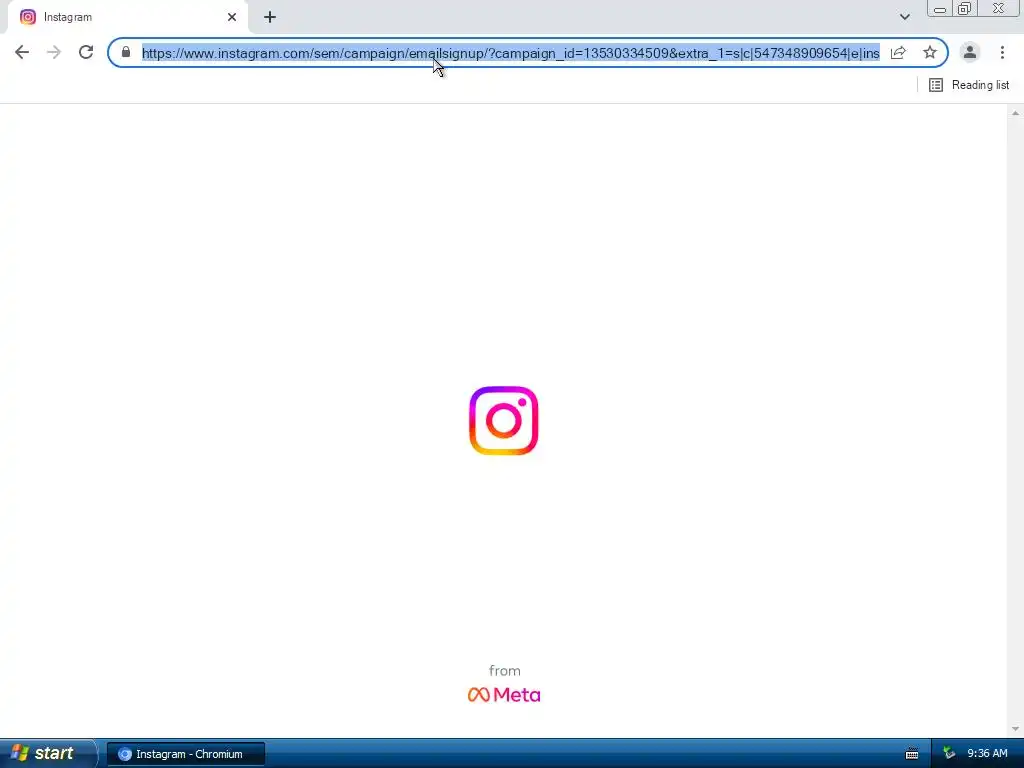The width and height of the screenshot is (1024, 768).
Task: Restore down the Chromium window
Action: click(964, 8)
